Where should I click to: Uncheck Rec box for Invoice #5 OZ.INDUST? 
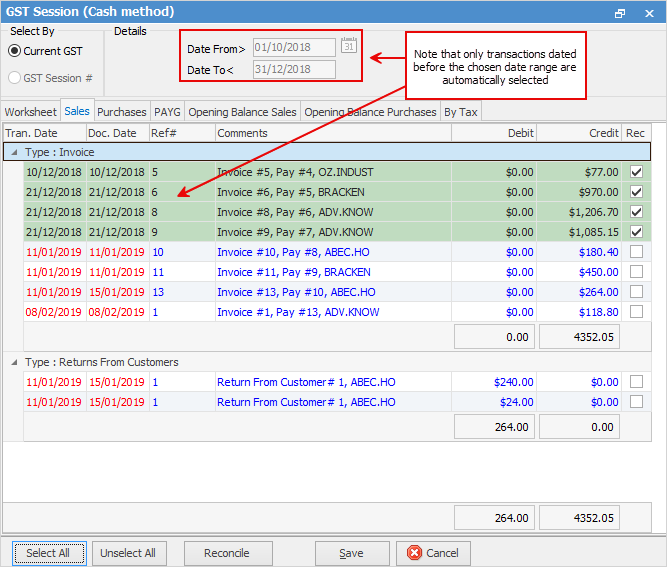636,172
